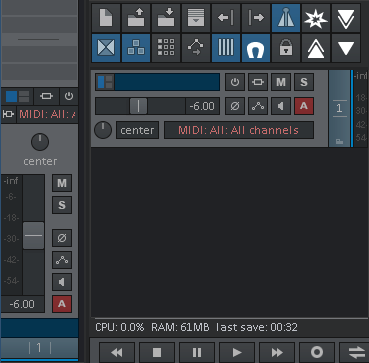Toggle ripple editing grid icon

[x=166, y=48]
